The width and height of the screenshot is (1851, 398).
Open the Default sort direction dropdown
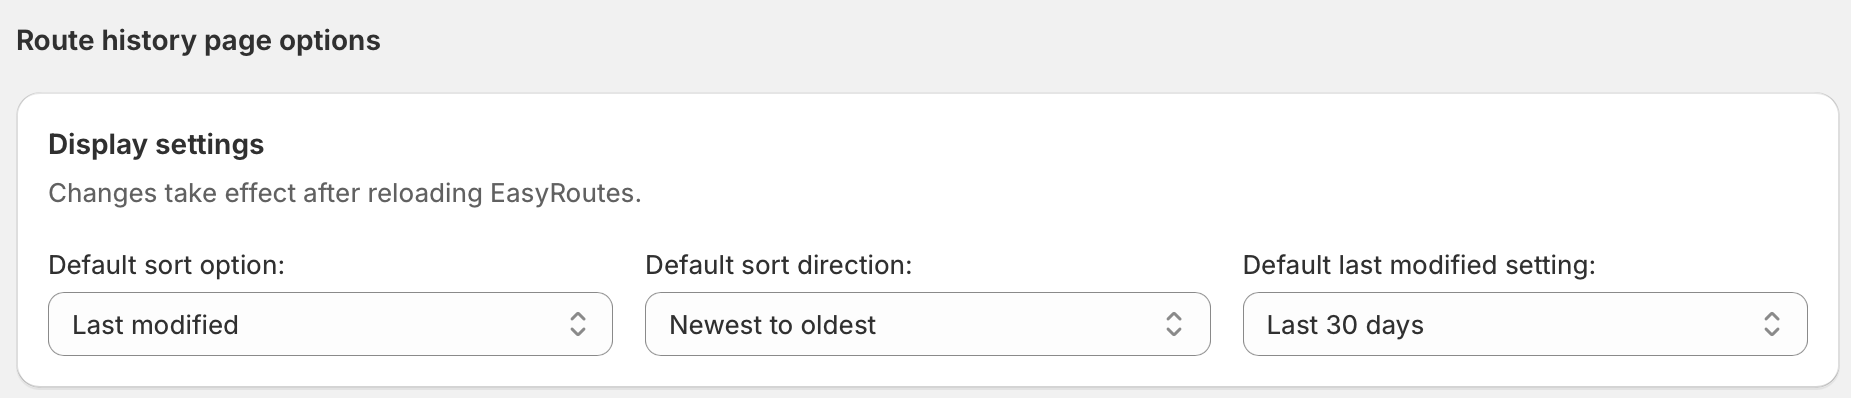927,324
